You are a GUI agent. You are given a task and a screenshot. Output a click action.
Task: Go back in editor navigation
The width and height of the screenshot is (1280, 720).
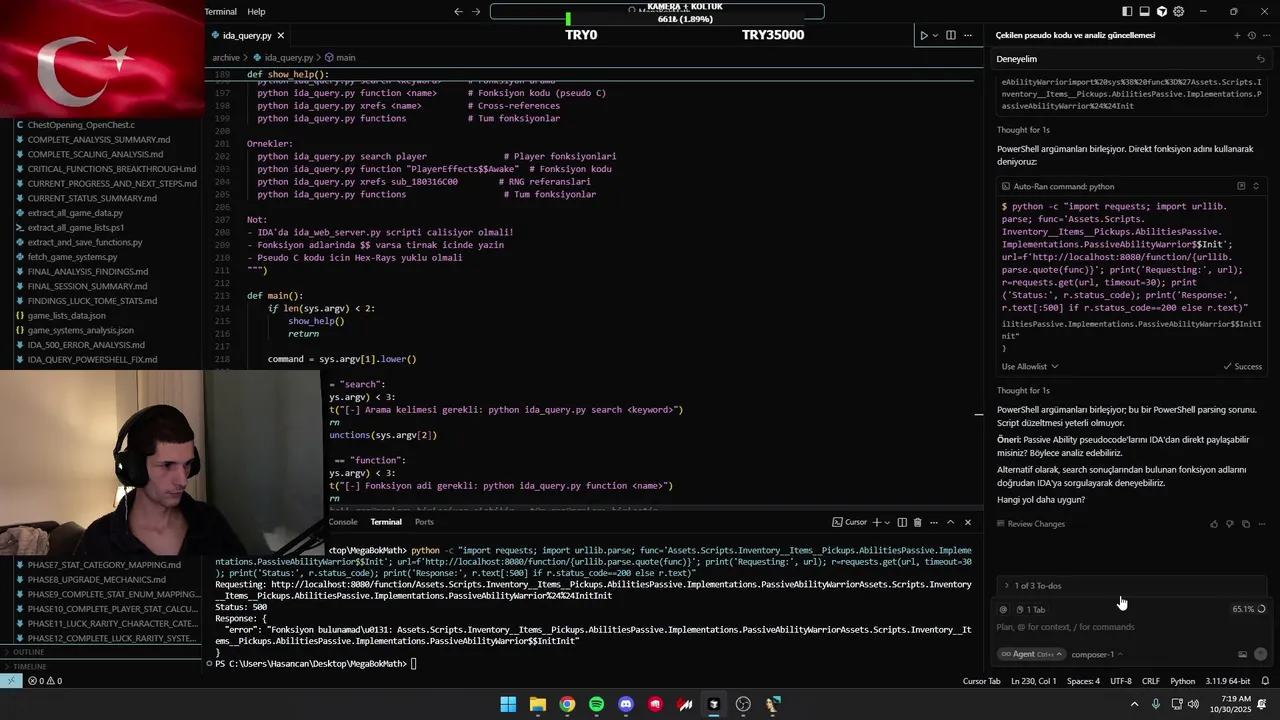pyautogui.click(x=458, y=12)
